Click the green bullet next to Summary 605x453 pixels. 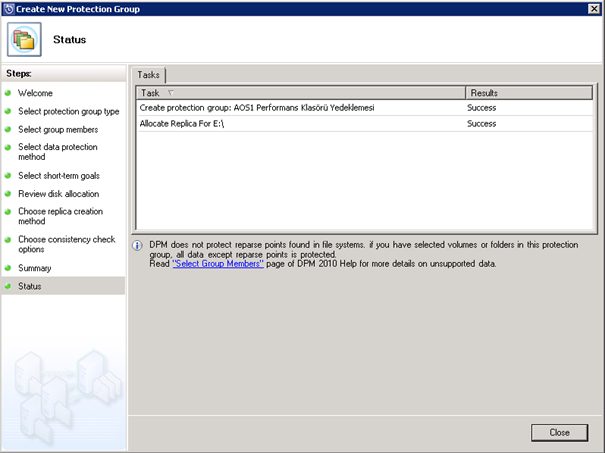(x=8, y=268)
